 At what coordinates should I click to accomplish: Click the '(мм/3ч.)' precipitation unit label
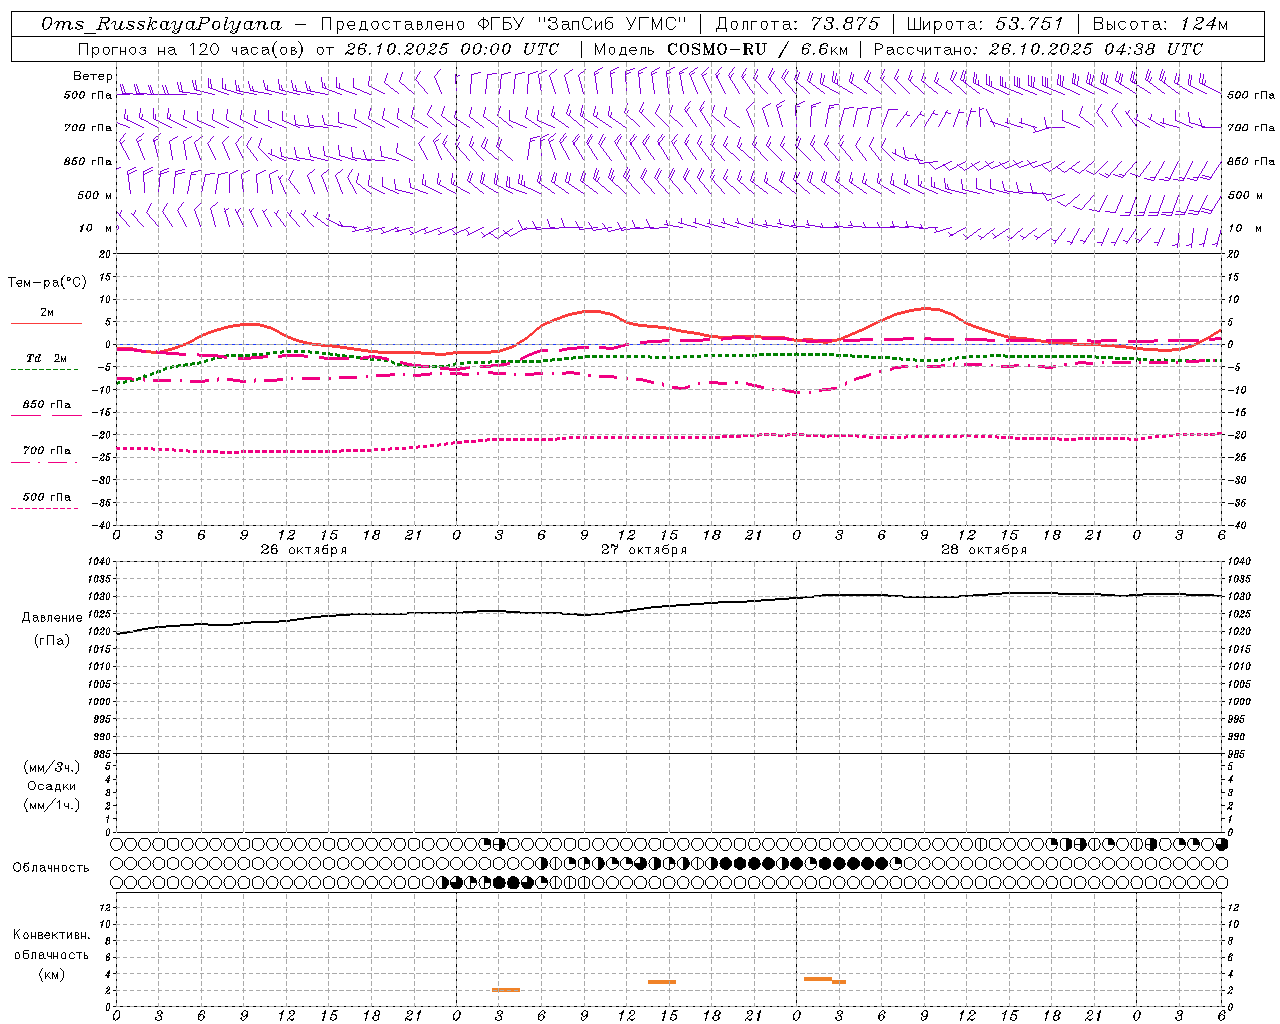(x=52, y=767)
